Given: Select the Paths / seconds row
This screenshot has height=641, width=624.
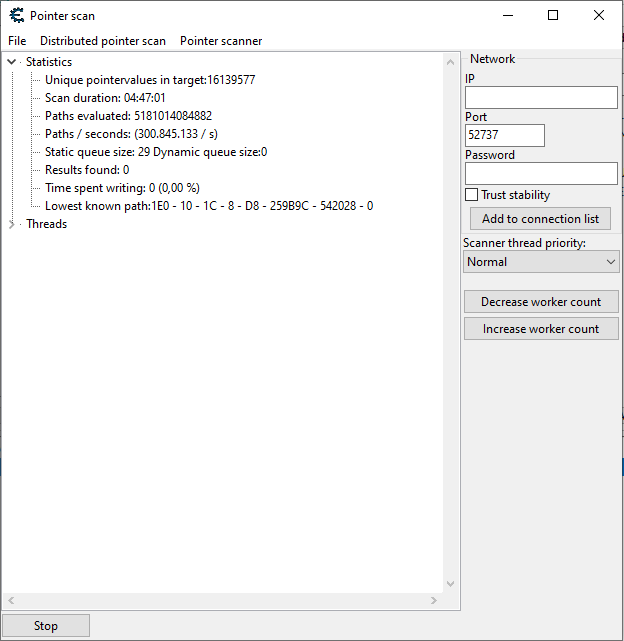Looking at the screenshot, I should 131,134.
